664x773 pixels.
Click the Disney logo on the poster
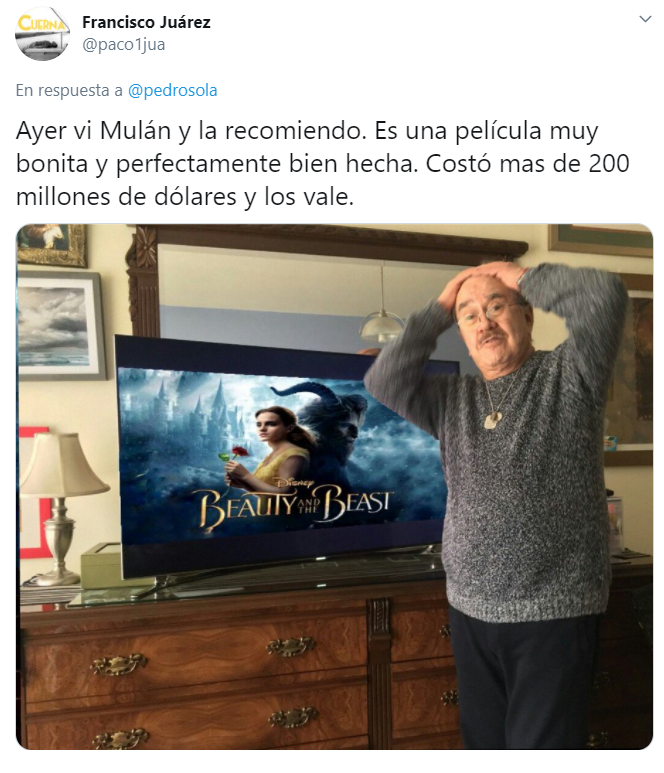[x=296, y=482]
